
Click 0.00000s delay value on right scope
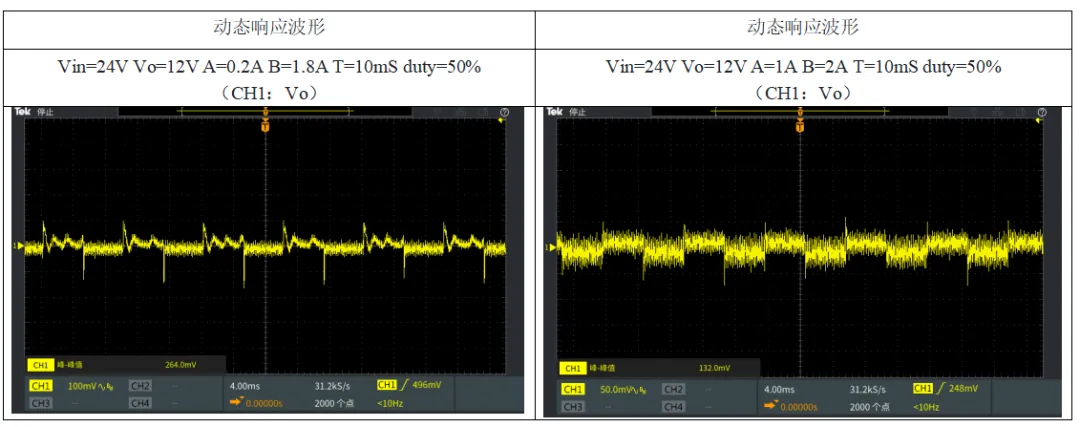(x=798, y=407)
